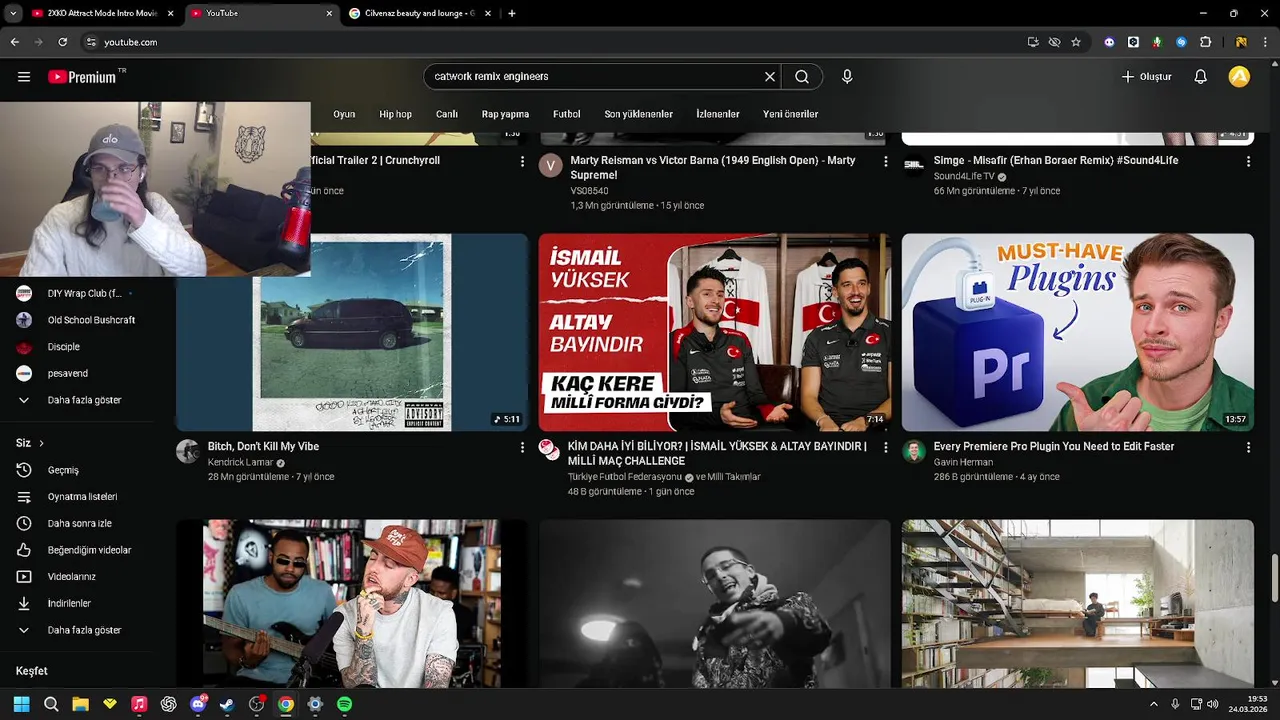
Task: Open the black-and-white rapper thumbnail
Action: point(714,603)
